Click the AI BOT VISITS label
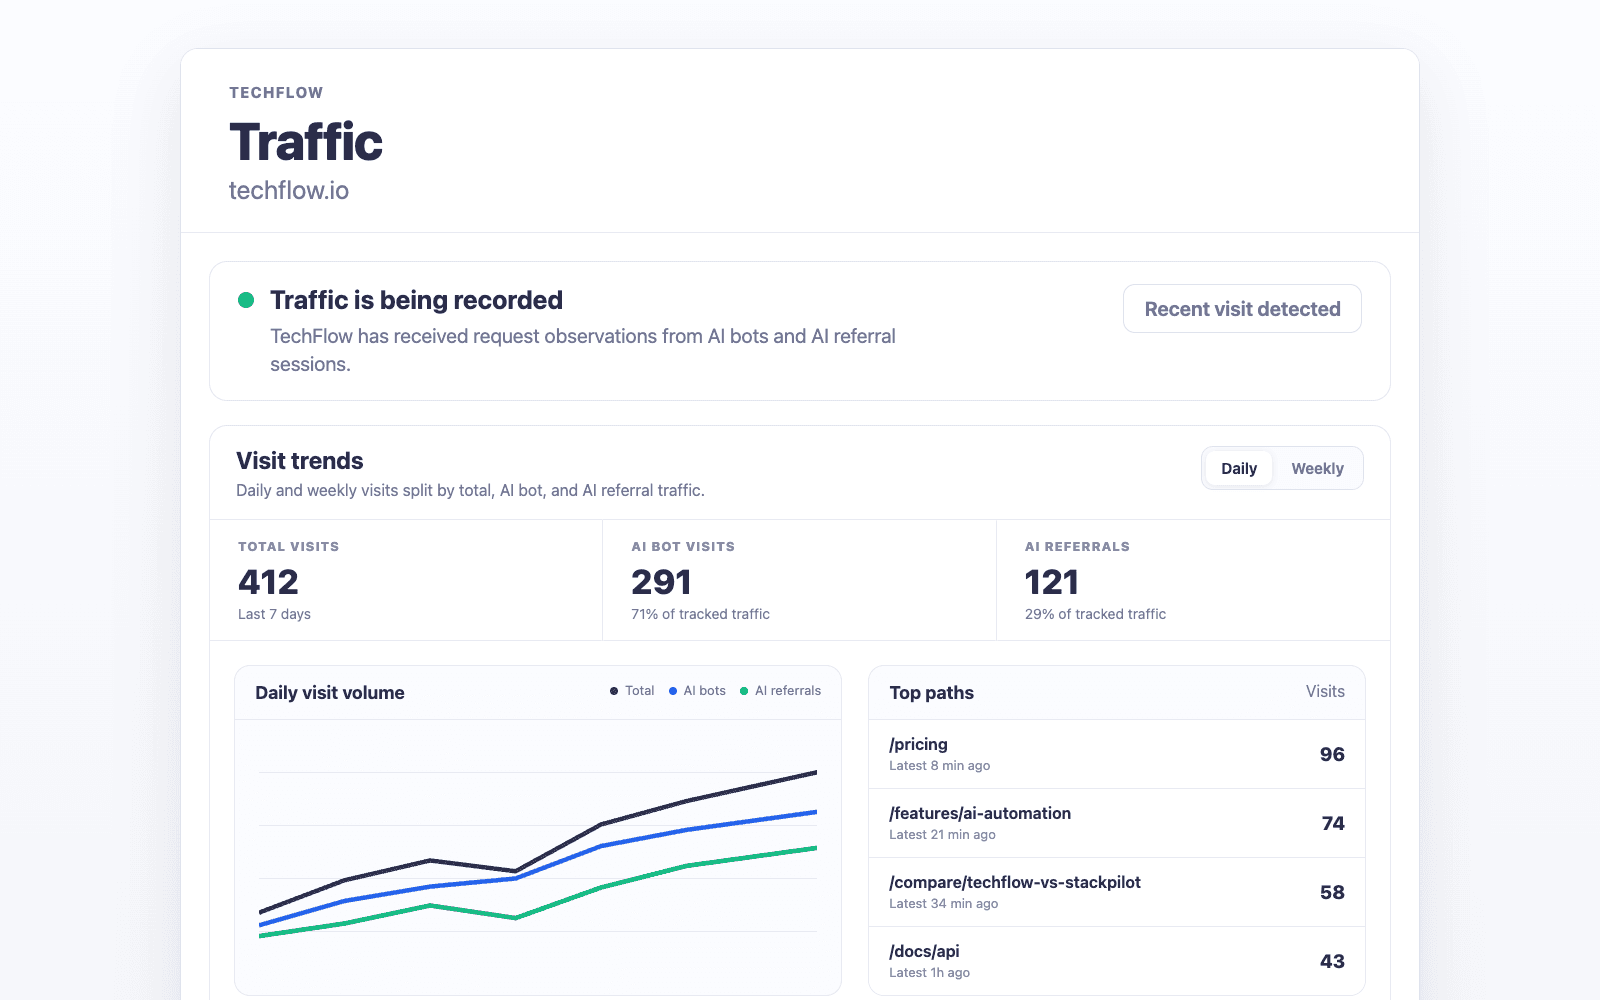 pos(683,547)
